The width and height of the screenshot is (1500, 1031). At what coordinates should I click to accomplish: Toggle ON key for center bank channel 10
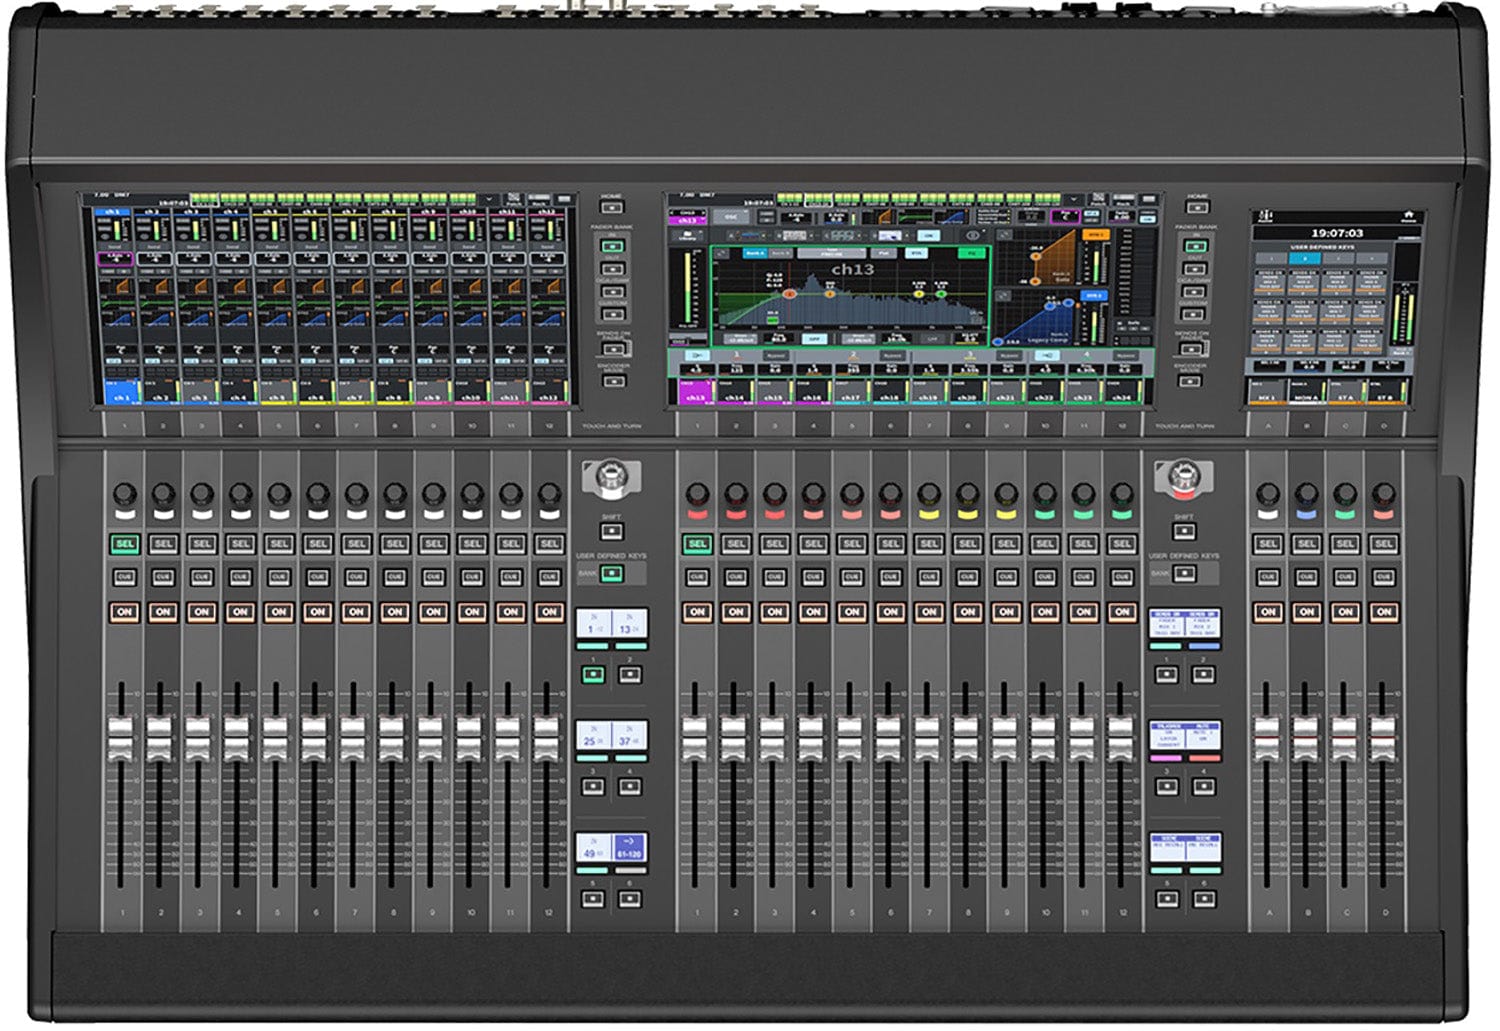(x=1045, y=611)
